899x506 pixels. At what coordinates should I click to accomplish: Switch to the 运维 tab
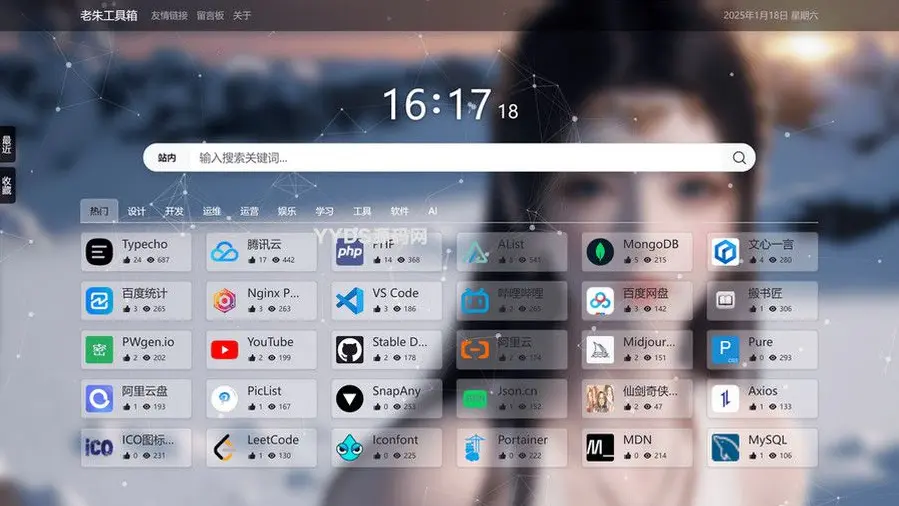pos(212,211)
